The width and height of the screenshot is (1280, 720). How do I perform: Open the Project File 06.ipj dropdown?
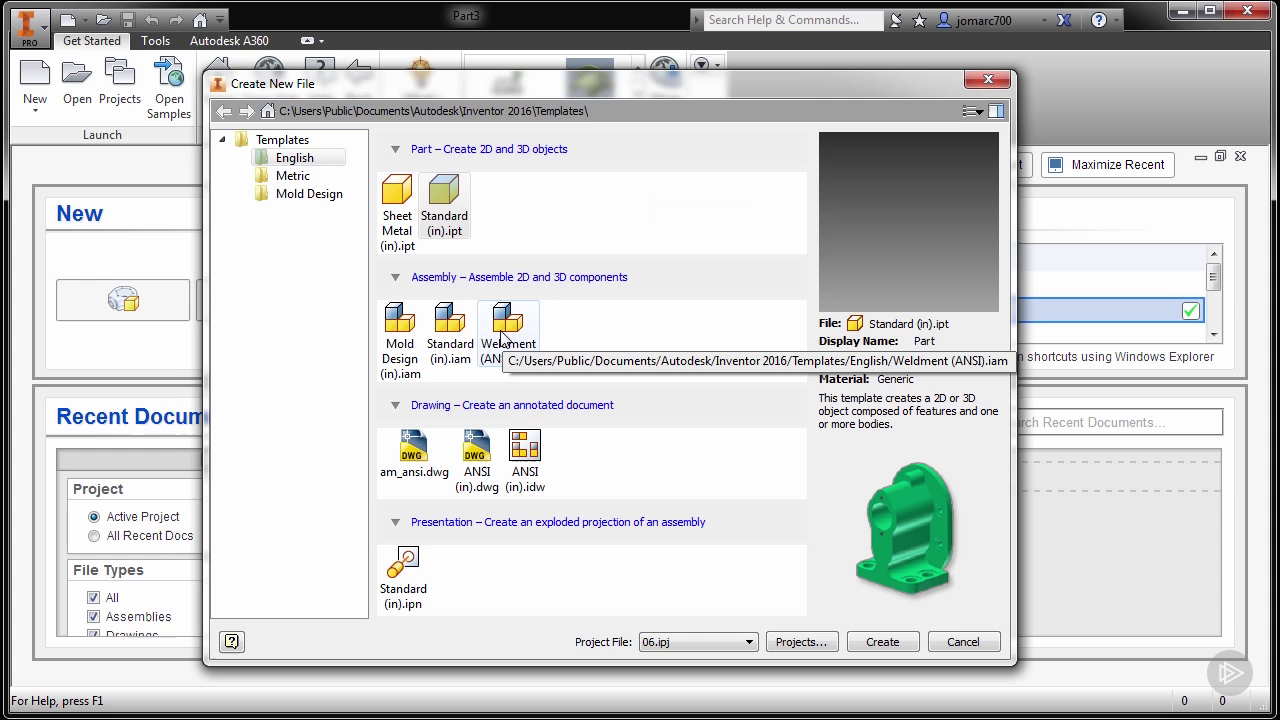(698, 642)
